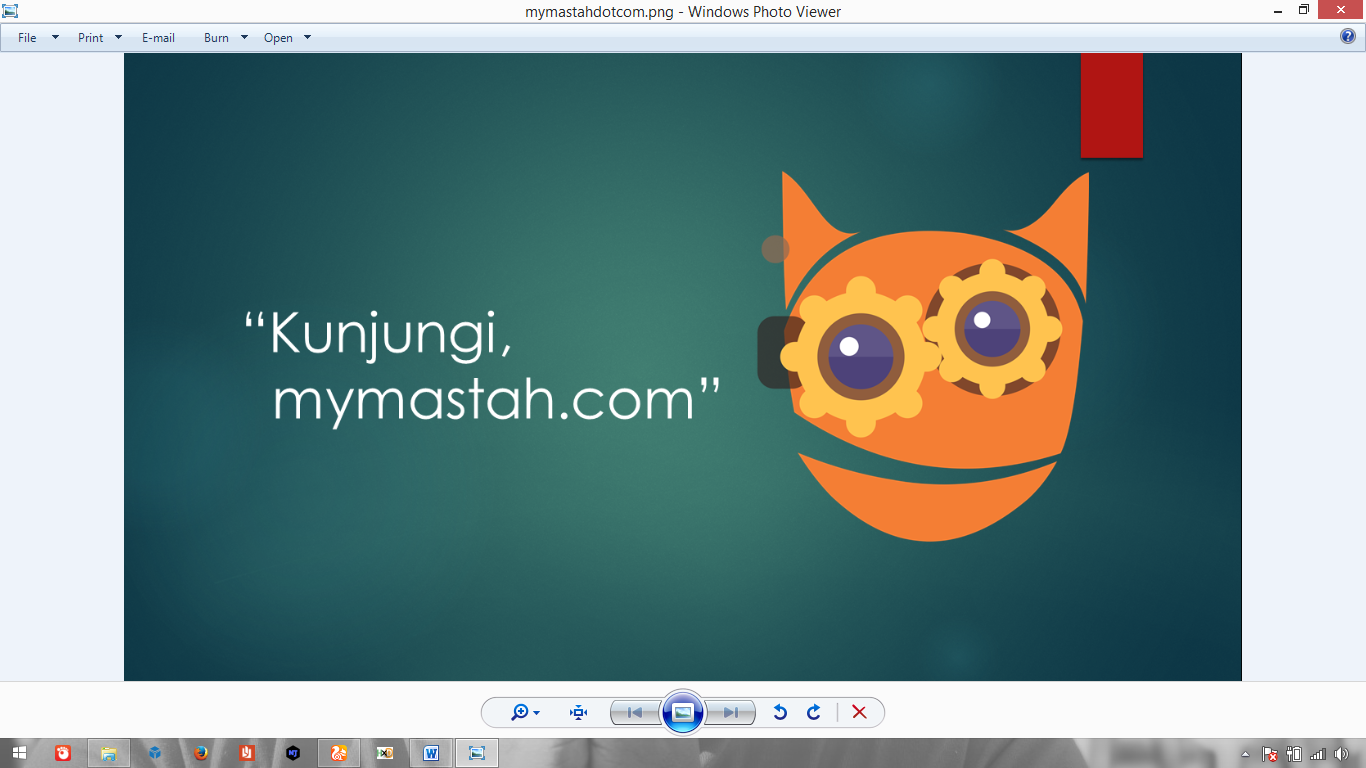Play the slide show
Image resolution: width=1366 pixels, height=768 pixels.
(x=683, y=712)
